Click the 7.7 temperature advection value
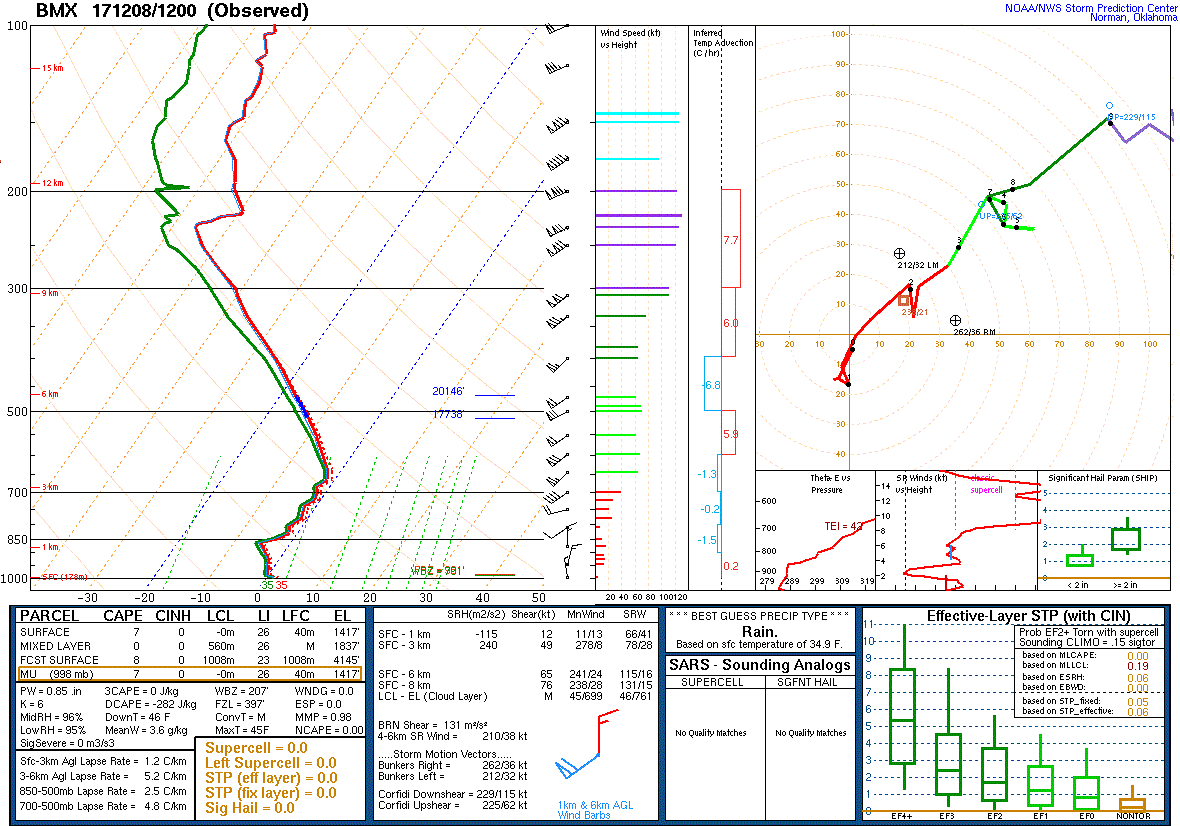 point(731,241)
